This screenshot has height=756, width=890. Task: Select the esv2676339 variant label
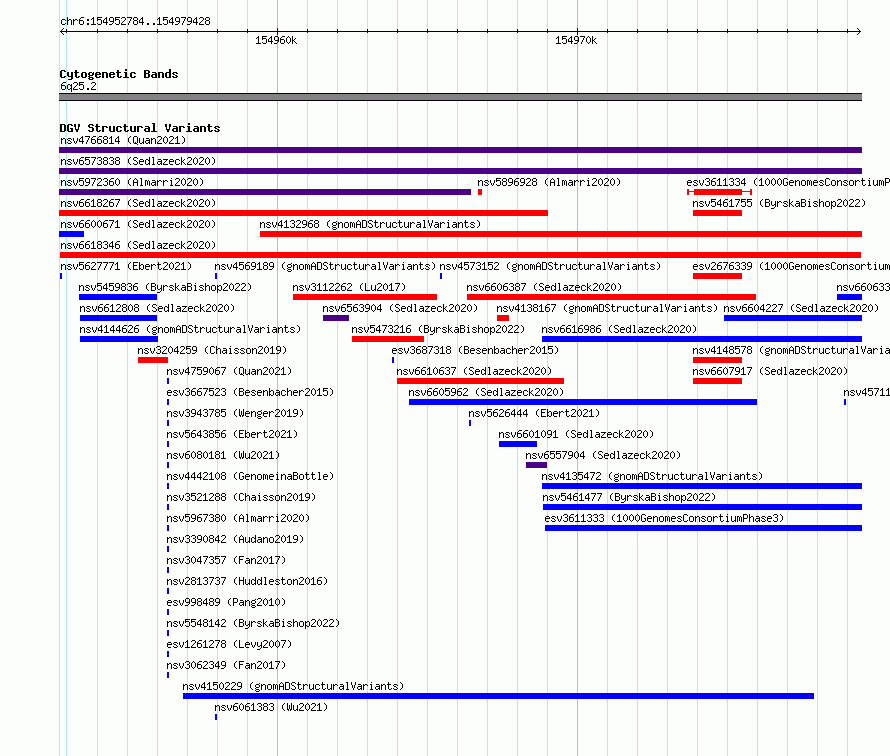click(x=791, y=266)
